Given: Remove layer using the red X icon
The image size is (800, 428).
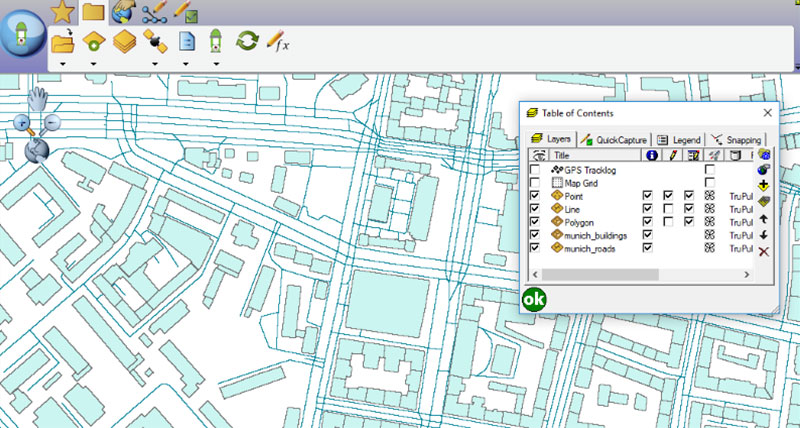Looking at the screenshot, I should [x=764, y=251].
